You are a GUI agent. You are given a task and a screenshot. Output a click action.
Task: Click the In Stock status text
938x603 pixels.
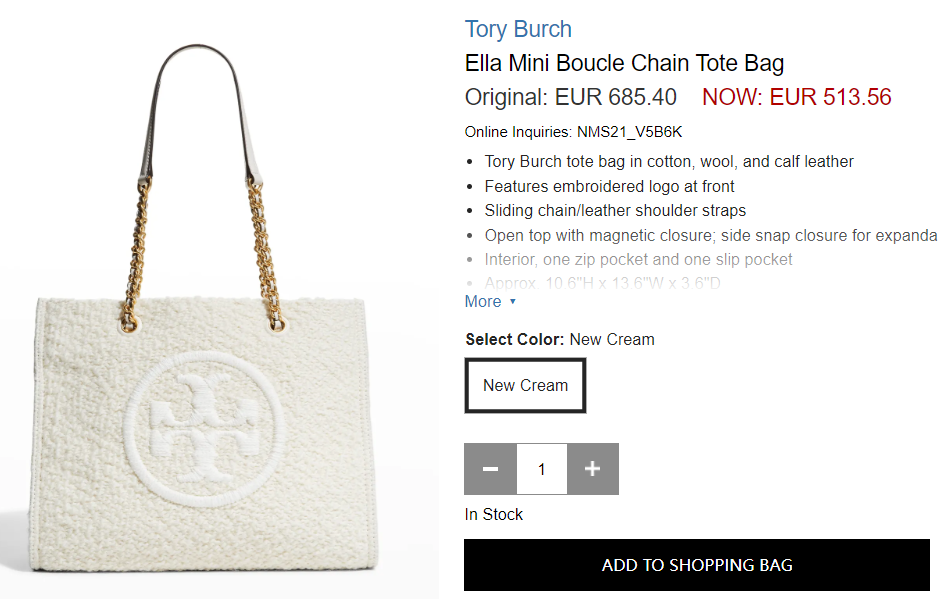[x=494, y=514]
